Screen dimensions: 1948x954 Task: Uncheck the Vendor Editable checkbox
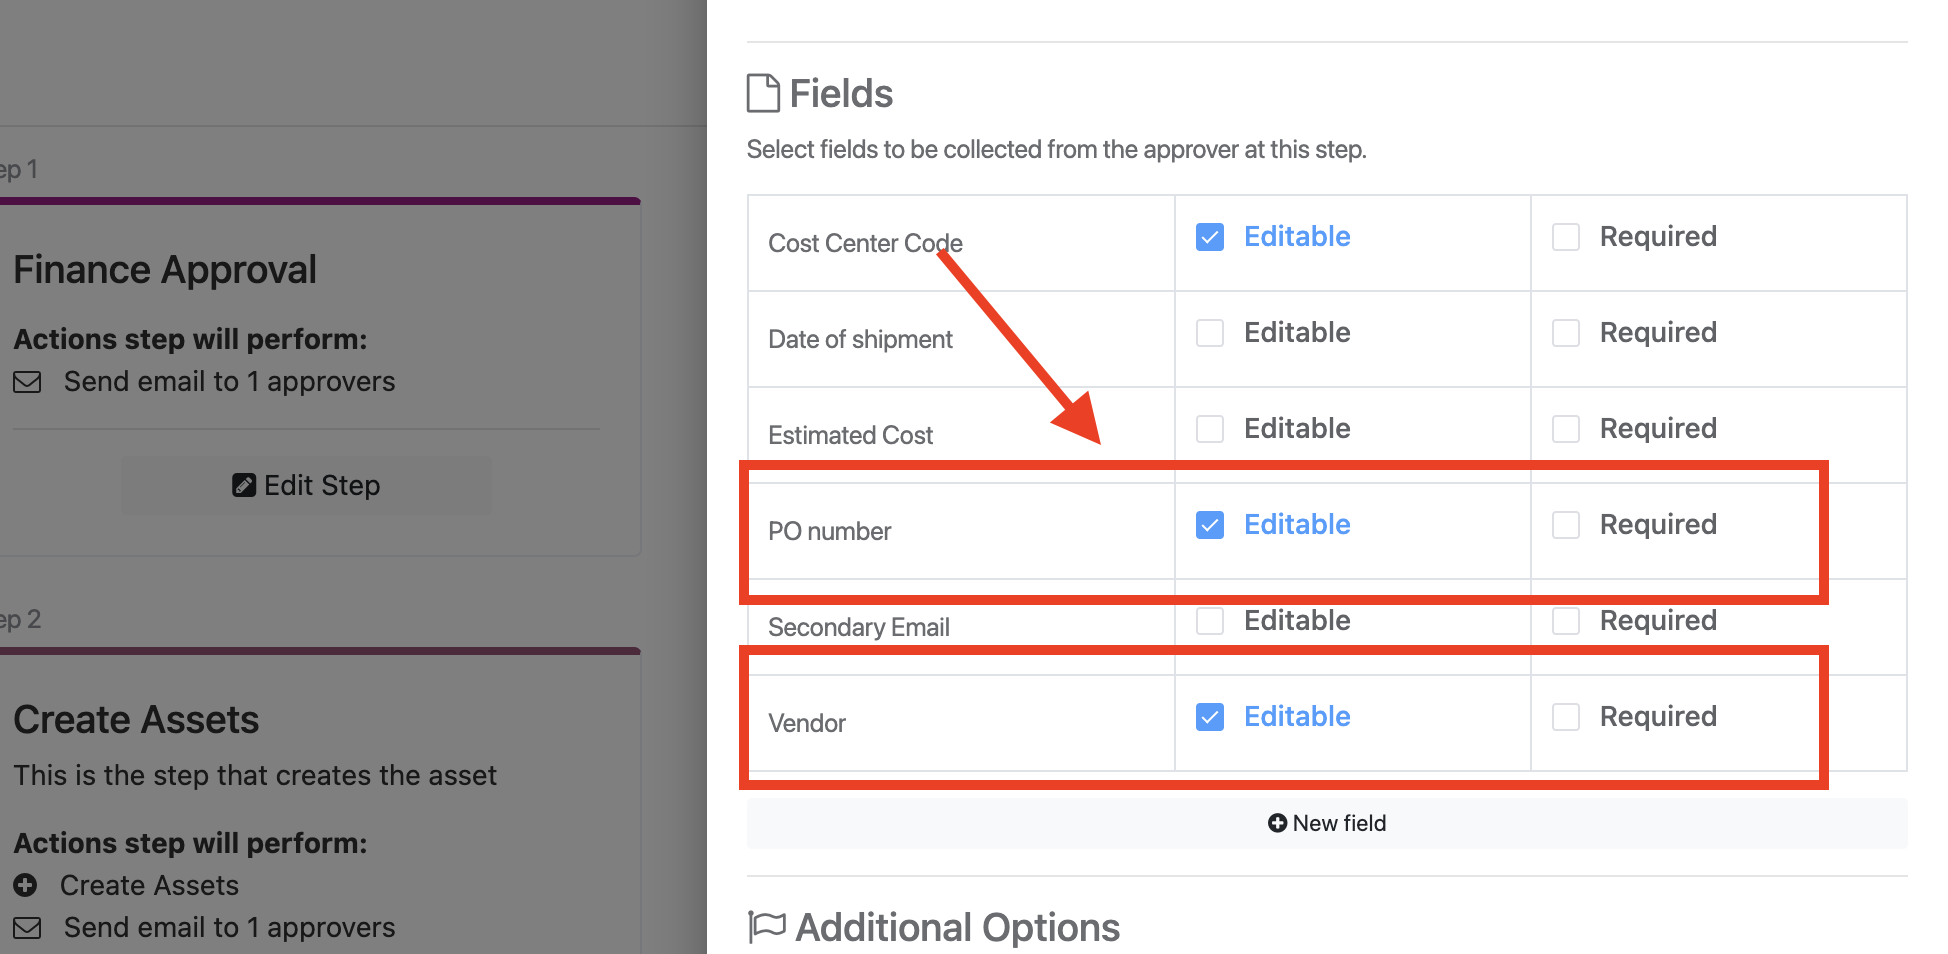(1210, 717)
